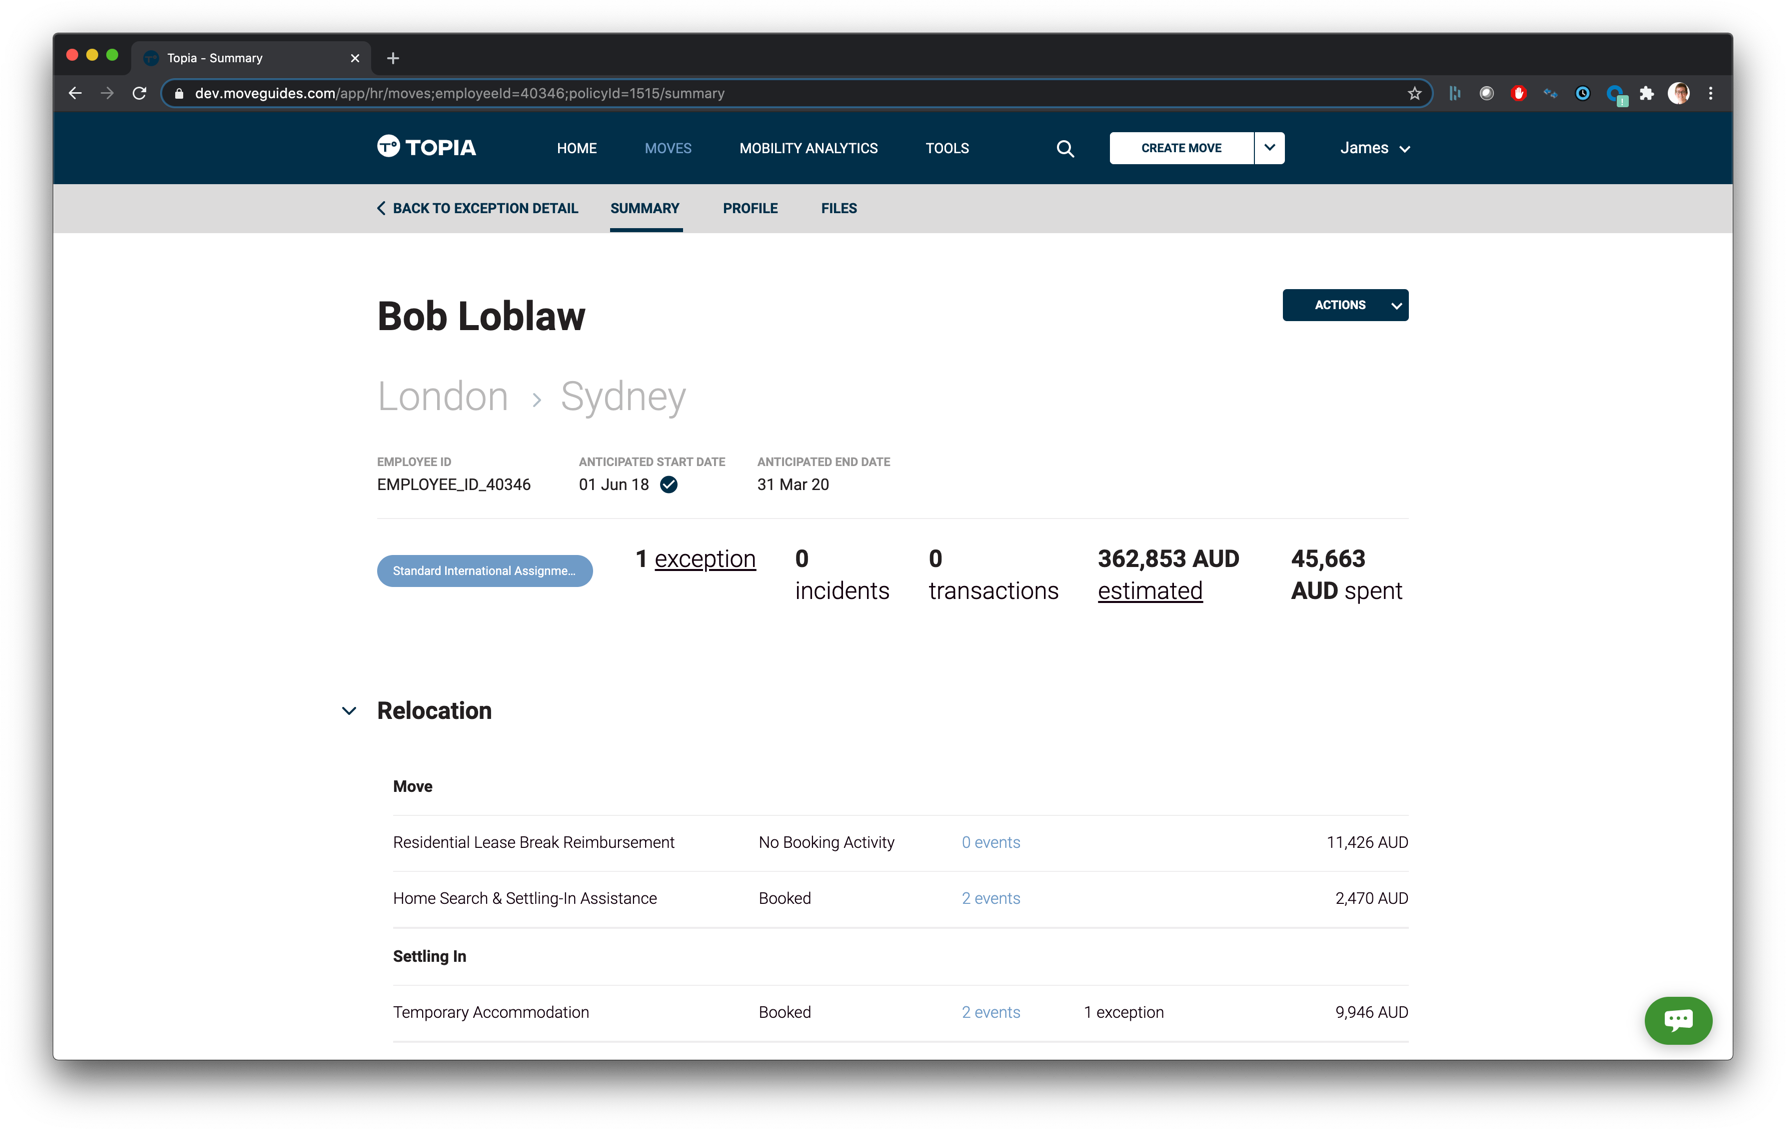The height and width of the screenshot is (1129, 1786).
Task: Click the 11,426 AUD amount
Action: 1367,842
